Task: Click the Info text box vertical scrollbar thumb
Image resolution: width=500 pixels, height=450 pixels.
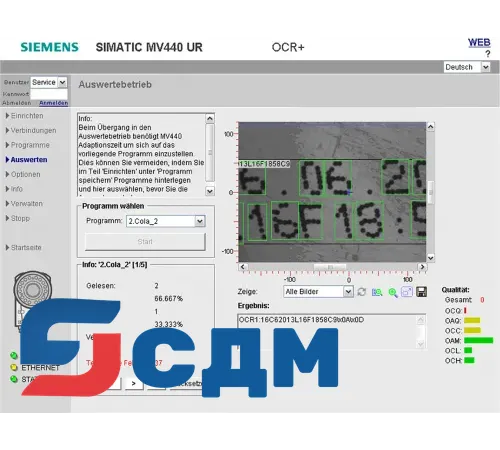Action: [x=210, y=152]
